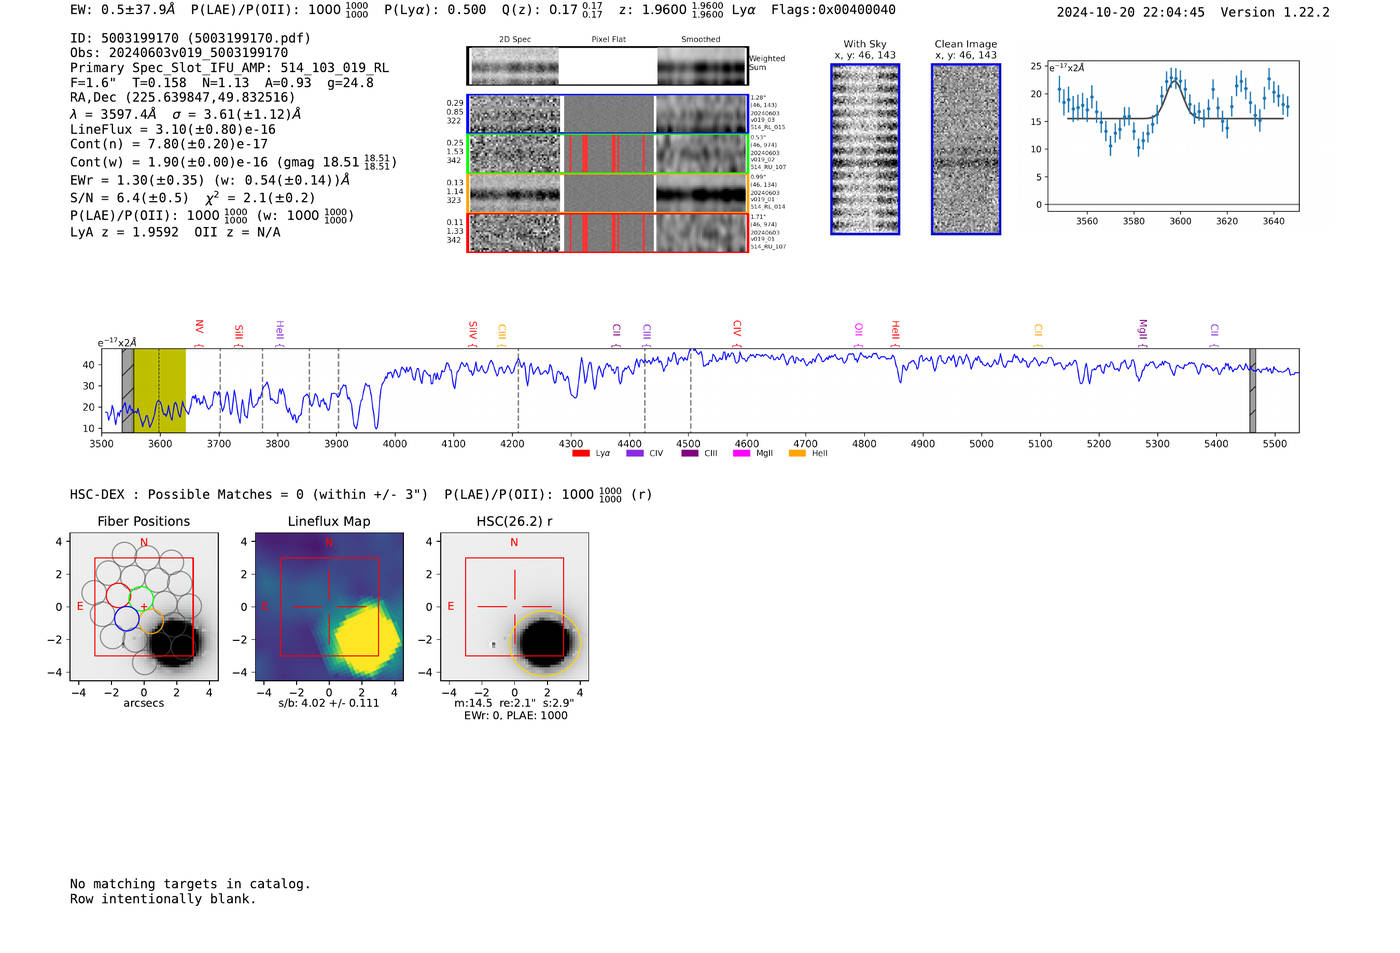The height and width of the screenshot is (953, 1400).
Task: Open the Clean Image cutout
Action: 965,149
